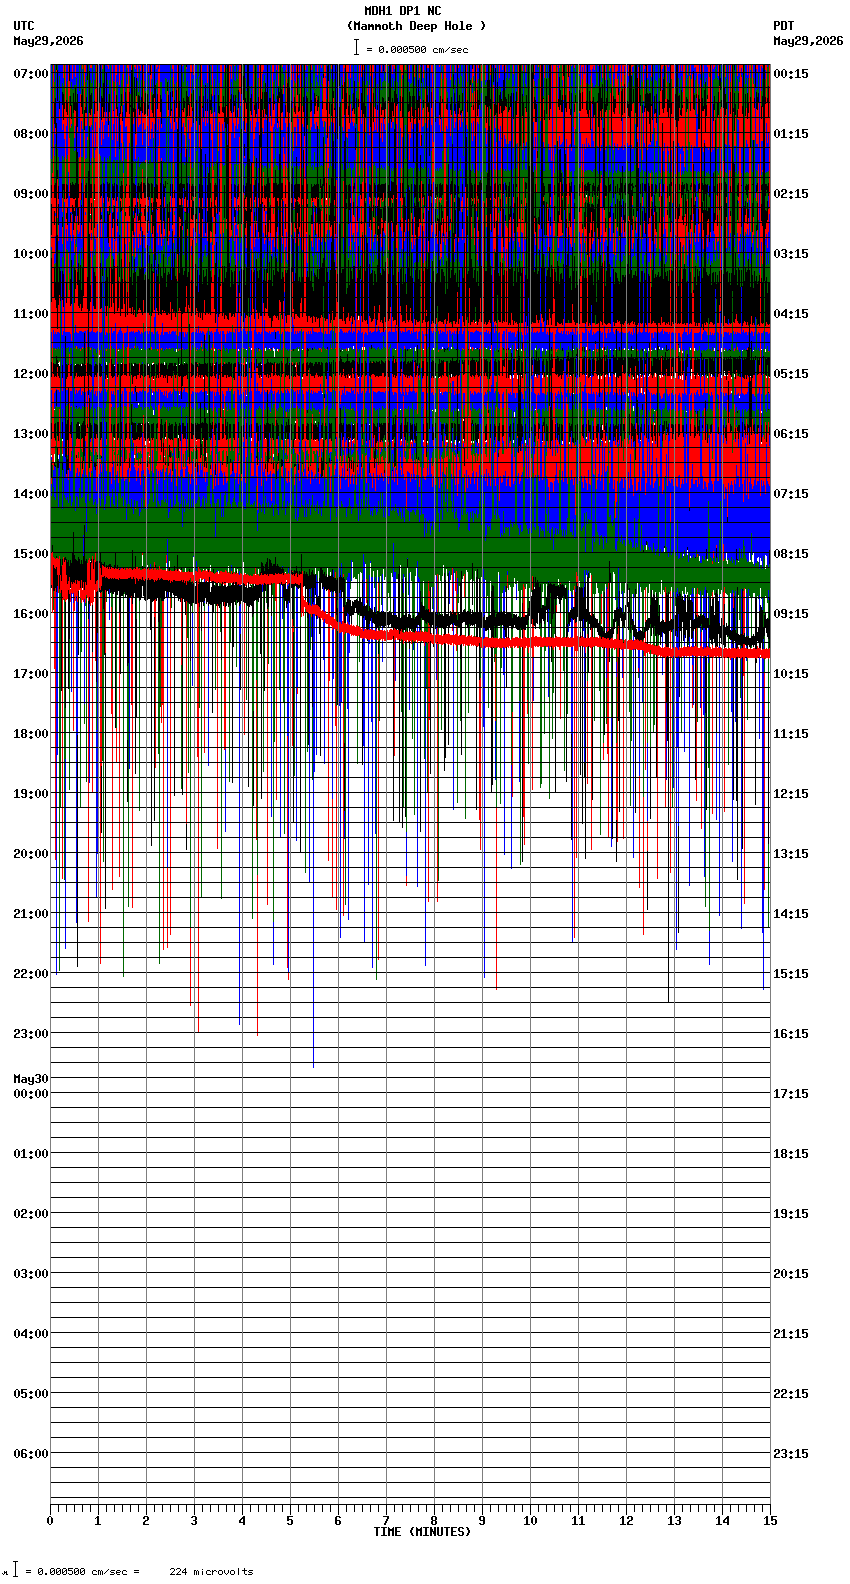Click the '18:00' UTC time label
Screen dimensions: 850x1584
pyautogui.click(x=31, y=734)
